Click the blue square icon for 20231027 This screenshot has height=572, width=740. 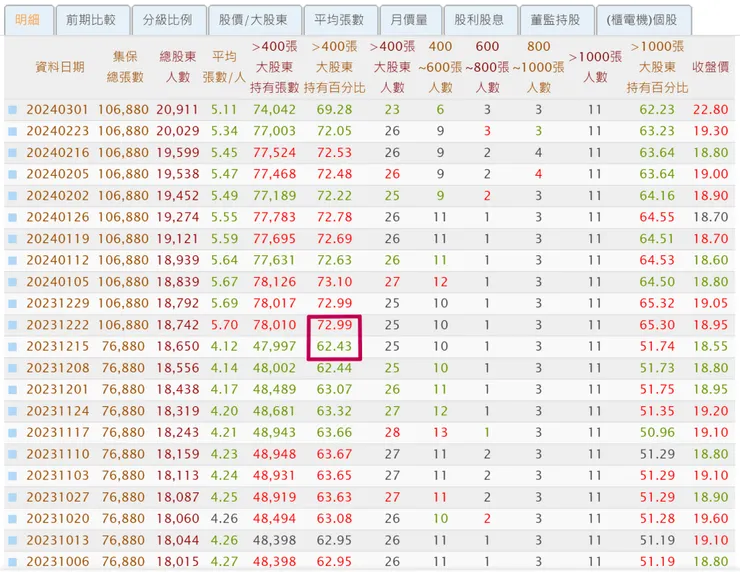pos(13,497)
